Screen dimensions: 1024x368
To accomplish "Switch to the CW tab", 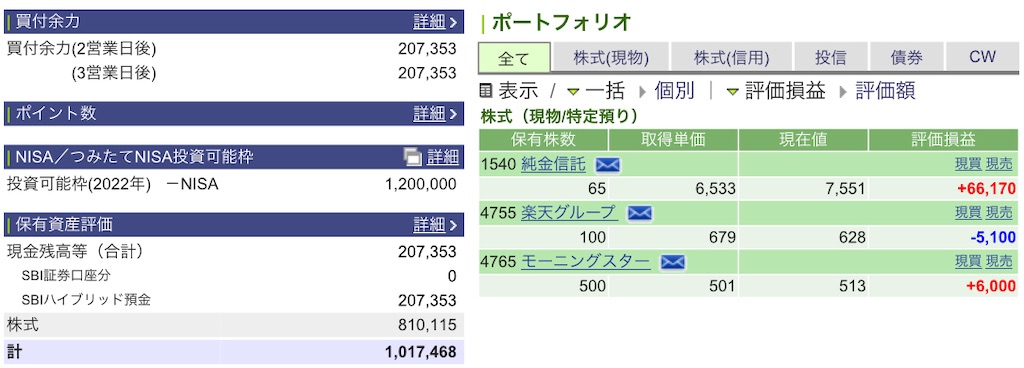I will pos(982,57).
